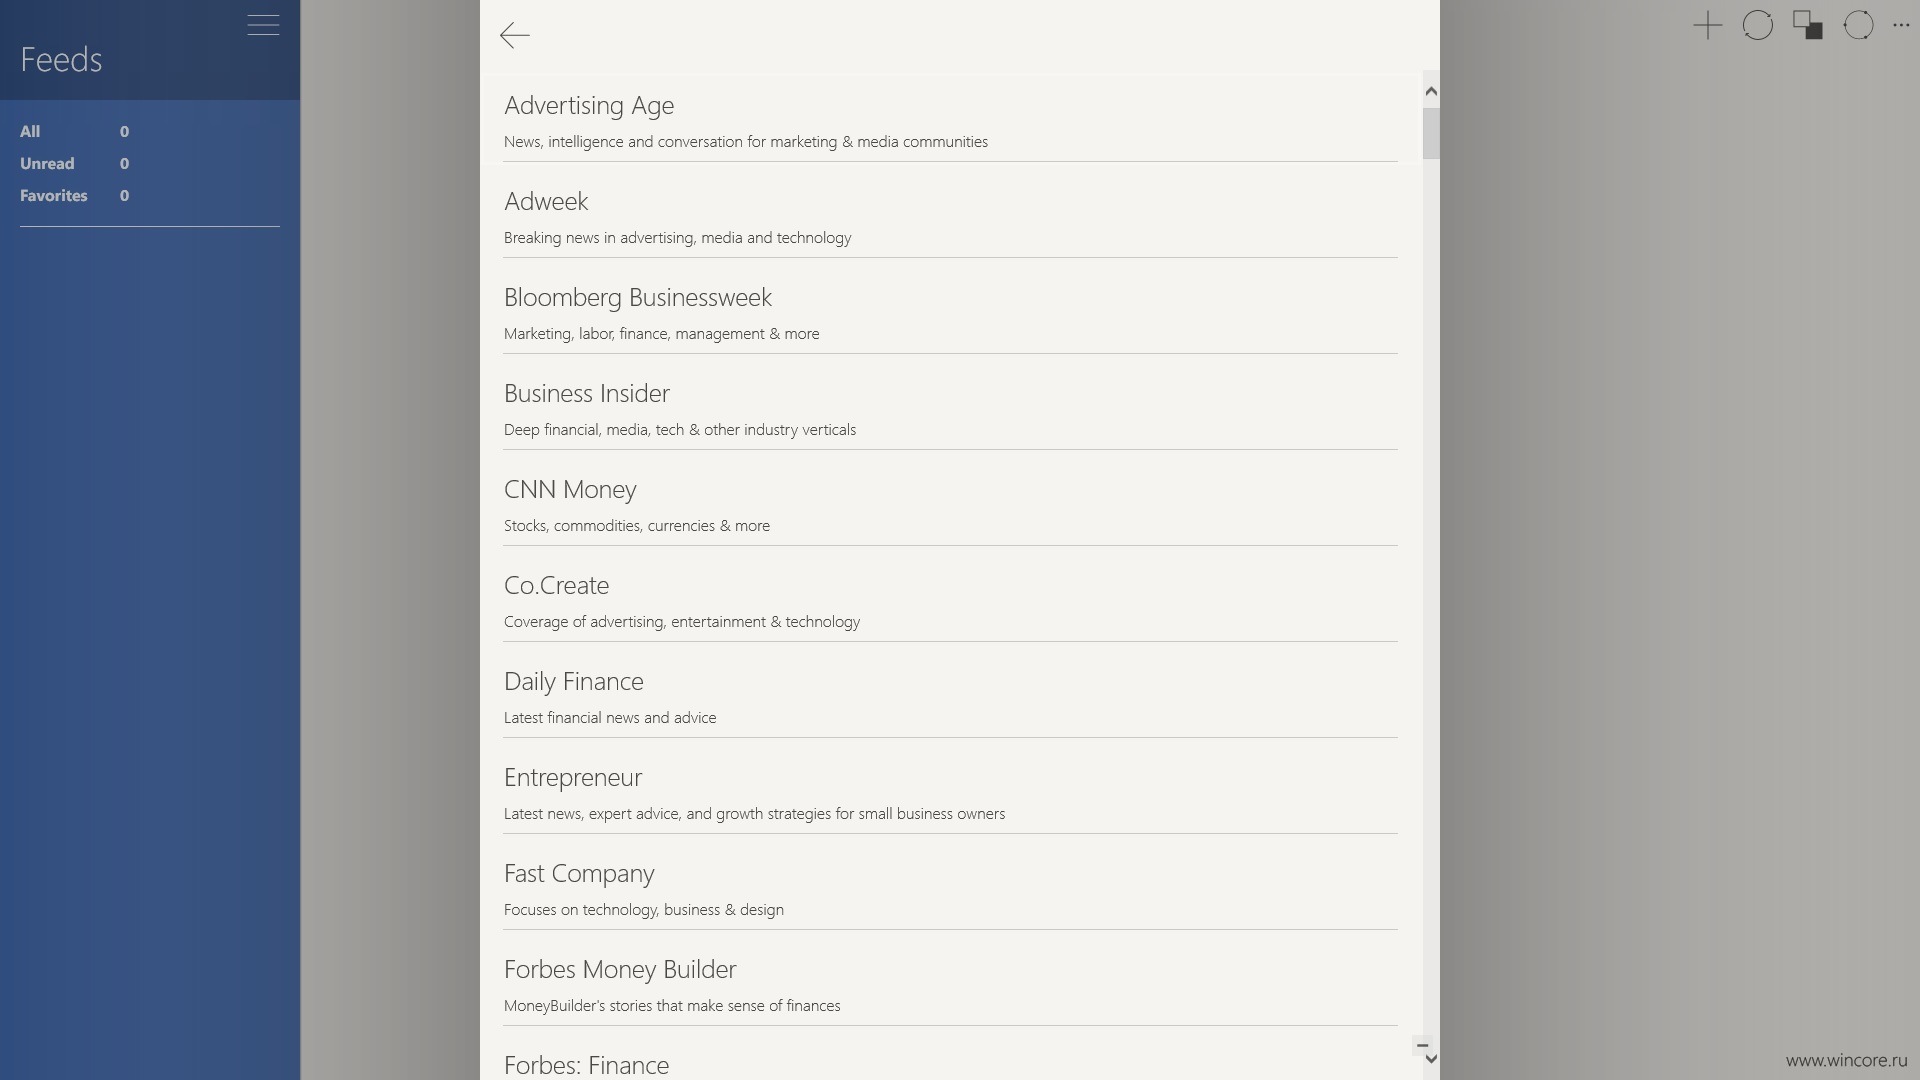The image size is (1920, 1080).
Task: Choose the Bloomberg Businessweek feed
Action: (x=950, y=311)
